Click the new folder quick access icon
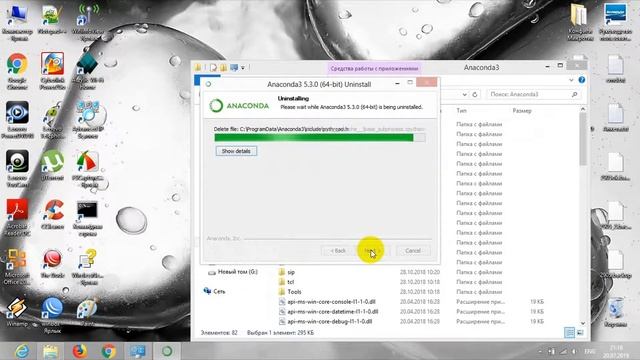This screenshot has width=640, height=360. coord(224,67)
